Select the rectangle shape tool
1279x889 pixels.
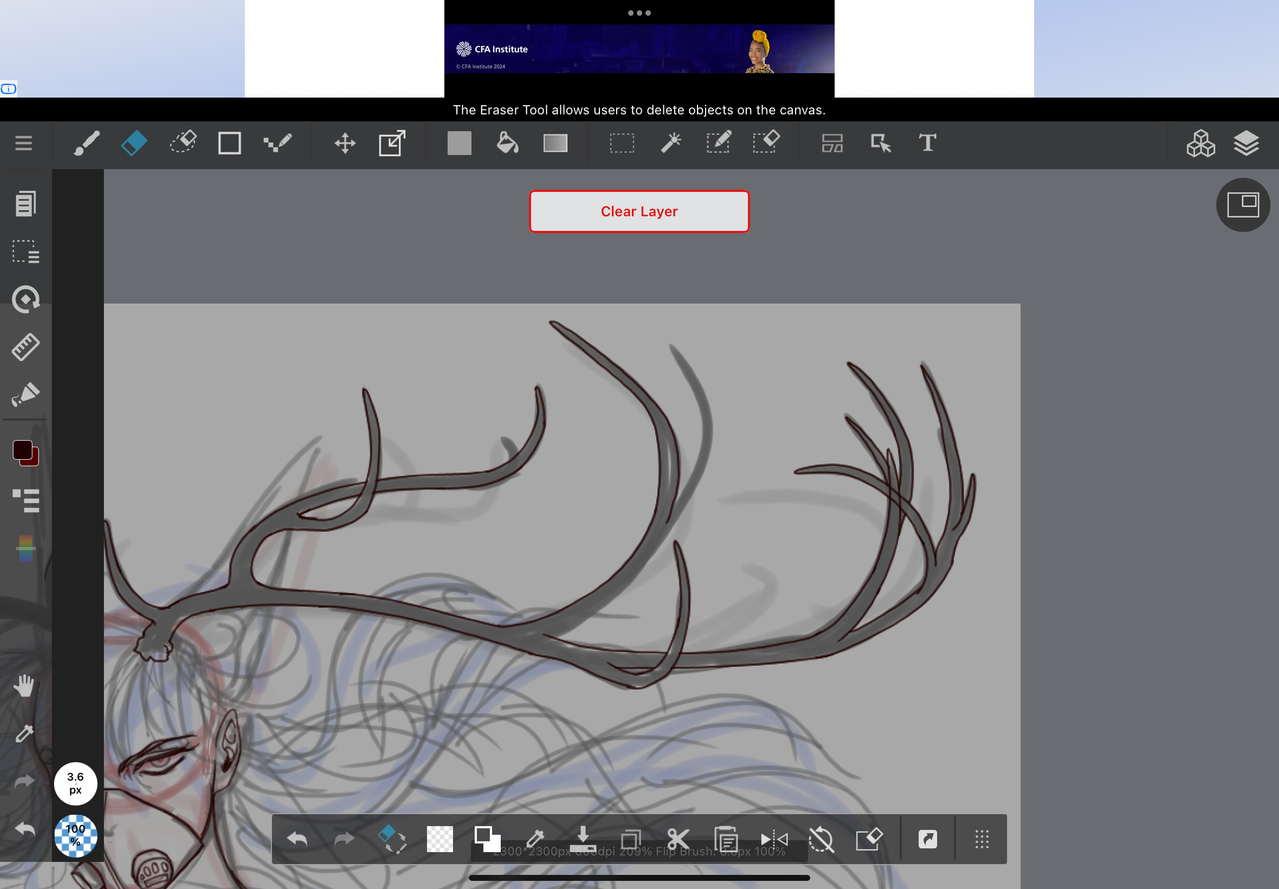click(x=230, y=144)
